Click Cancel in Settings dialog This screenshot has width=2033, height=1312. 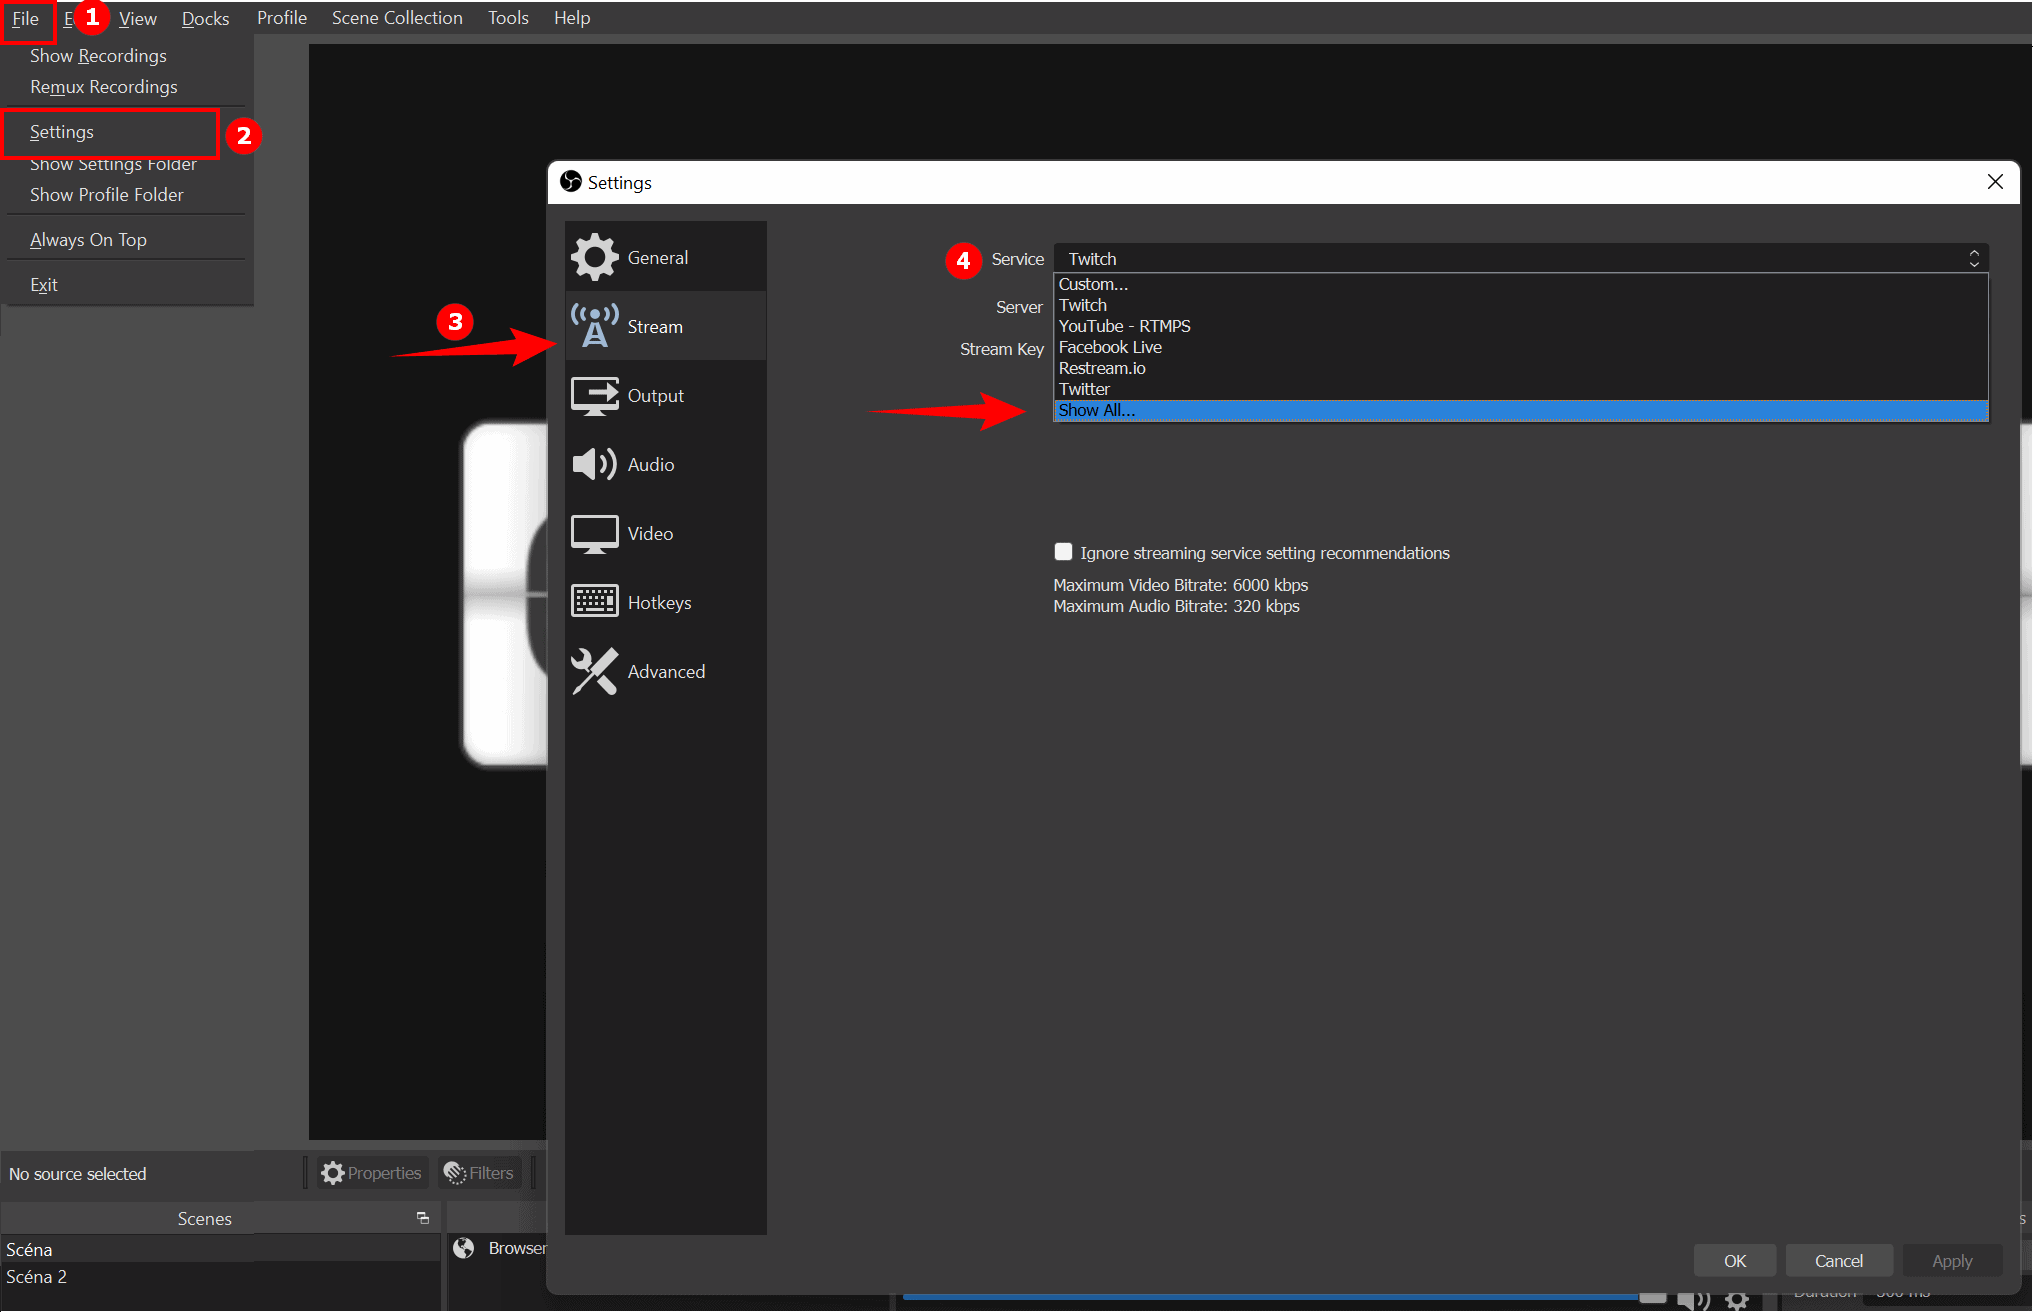tap(1839, 1261)
